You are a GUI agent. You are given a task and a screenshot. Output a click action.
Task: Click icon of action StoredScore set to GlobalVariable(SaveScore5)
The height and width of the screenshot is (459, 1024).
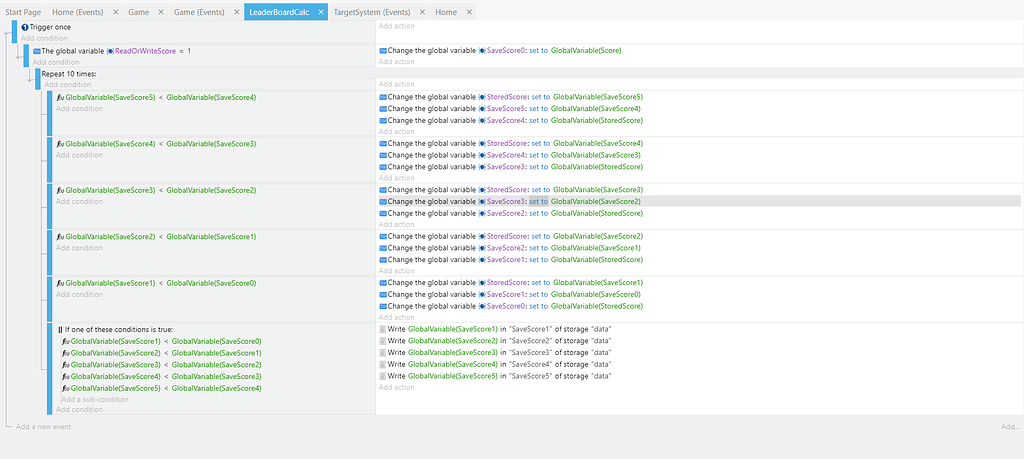(x=383, y=97)
